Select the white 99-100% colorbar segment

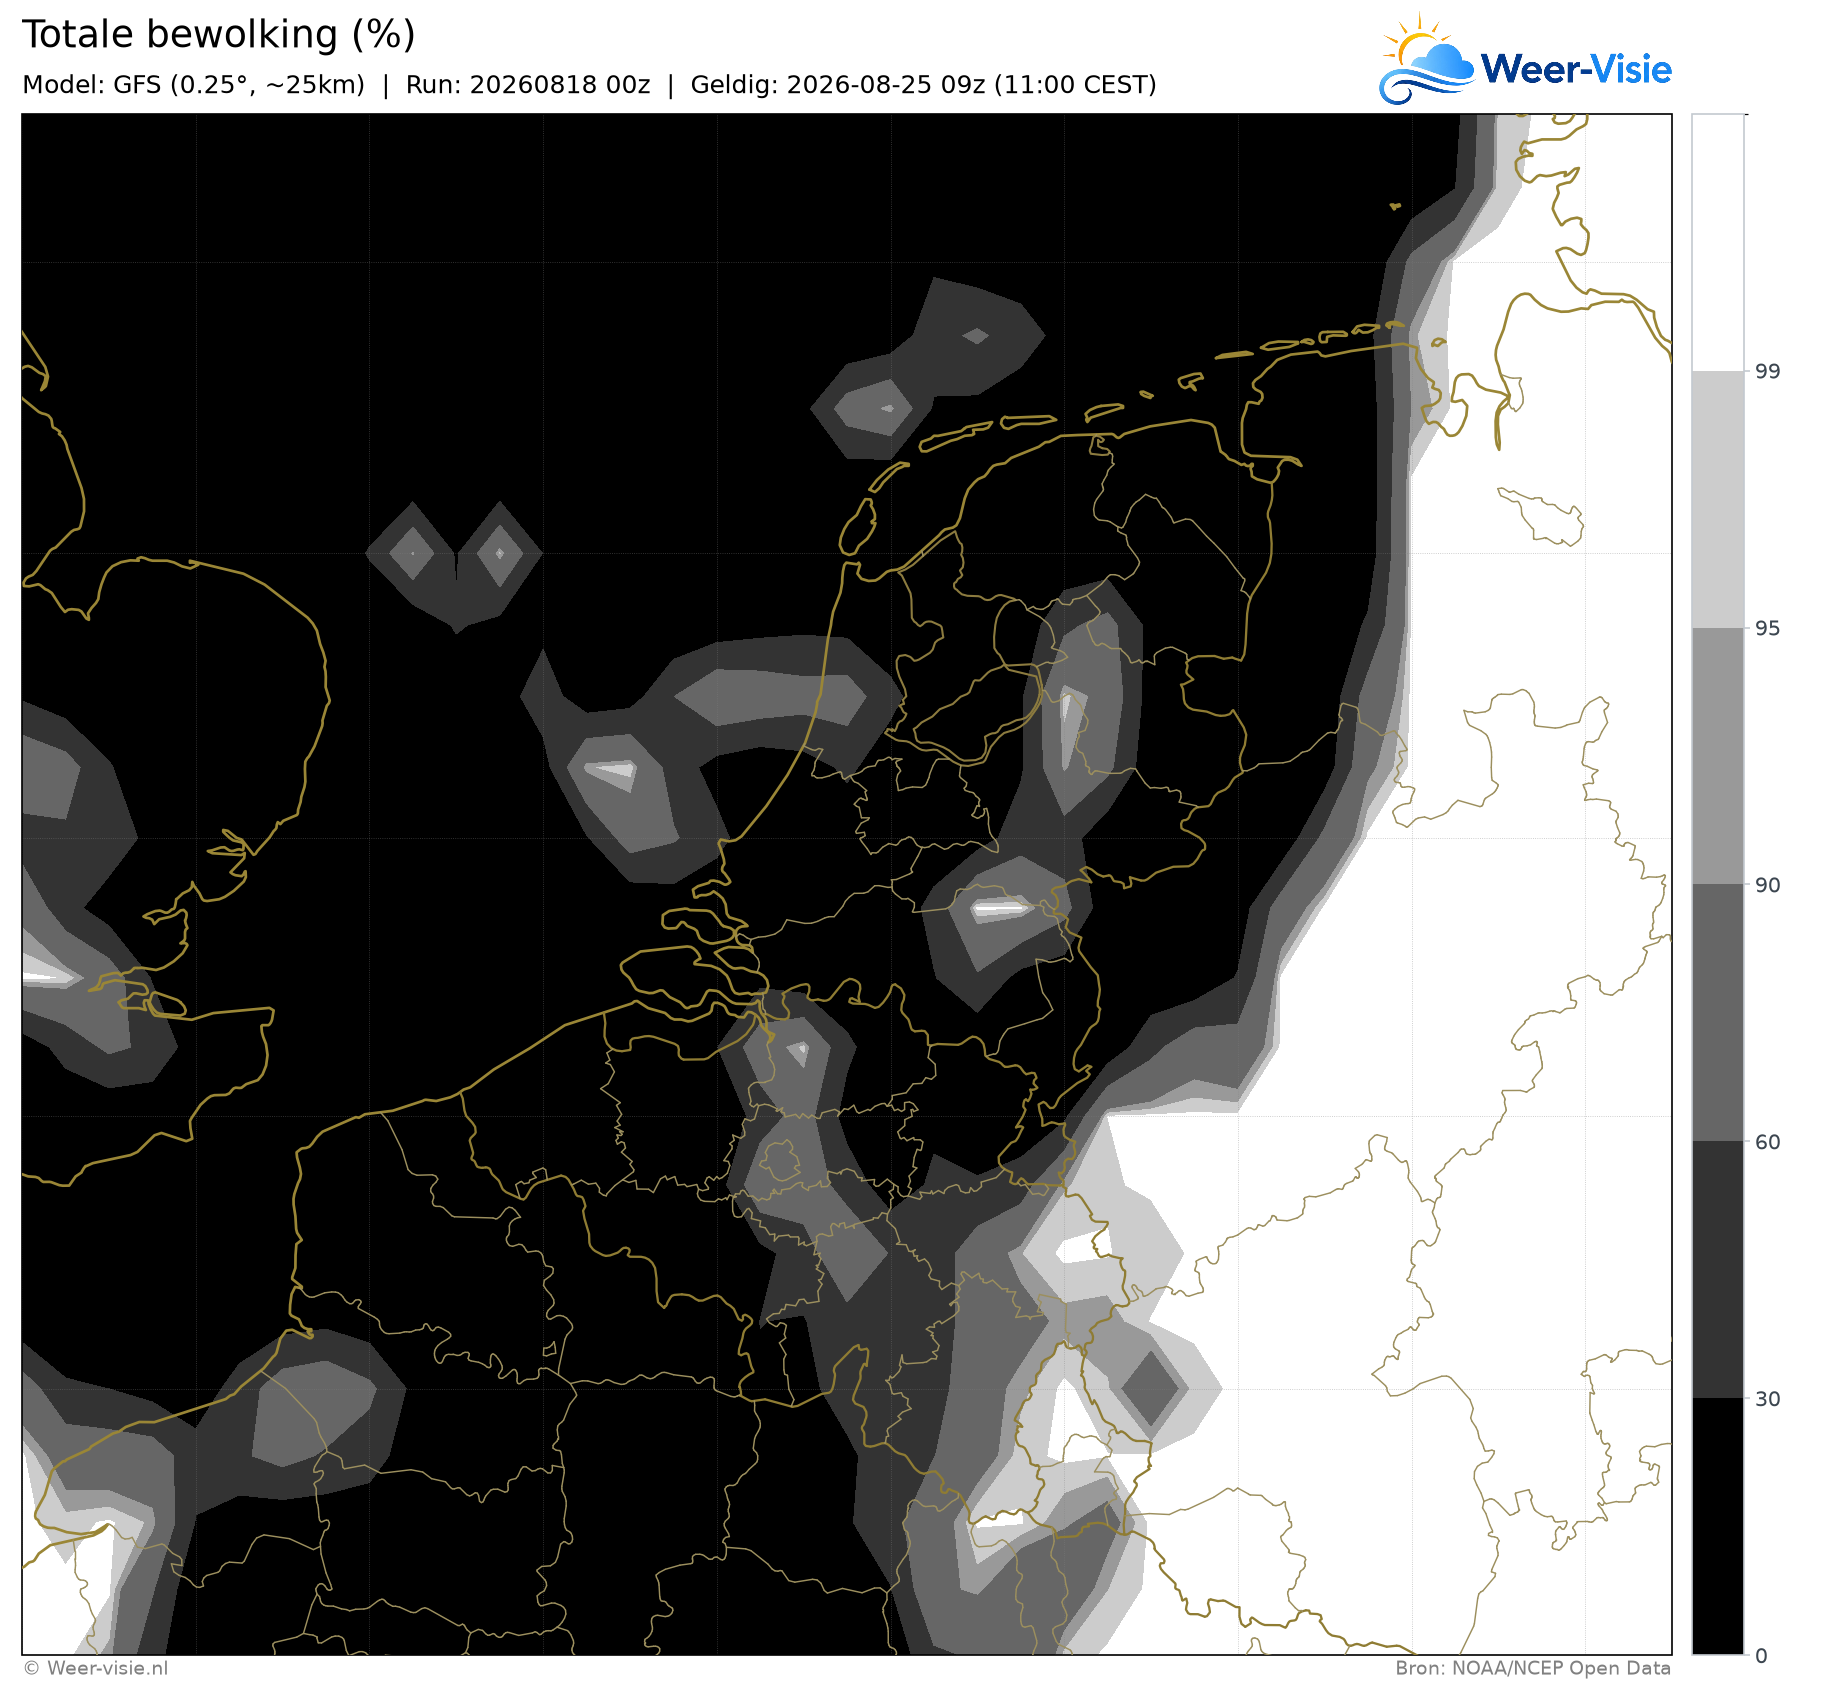pyautogui.click(x=1718, y=243)
